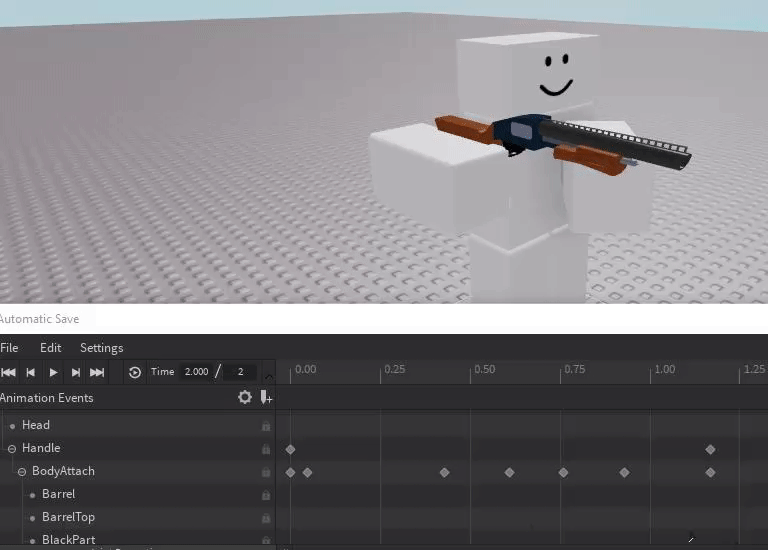The width and height of the screenshot is (768, 550).
Task: Collapse the BodyAttach track
Action: pos(22,472)
